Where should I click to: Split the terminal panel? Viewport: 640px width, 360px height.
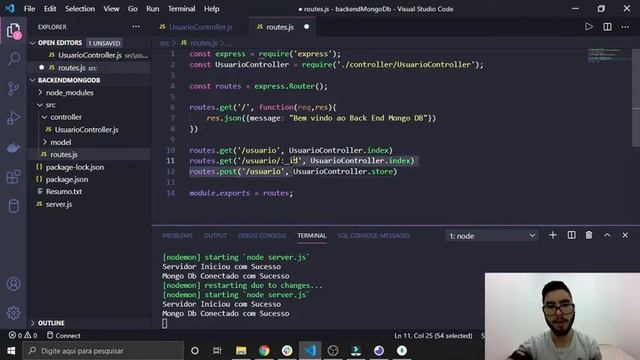pos(571,235)
